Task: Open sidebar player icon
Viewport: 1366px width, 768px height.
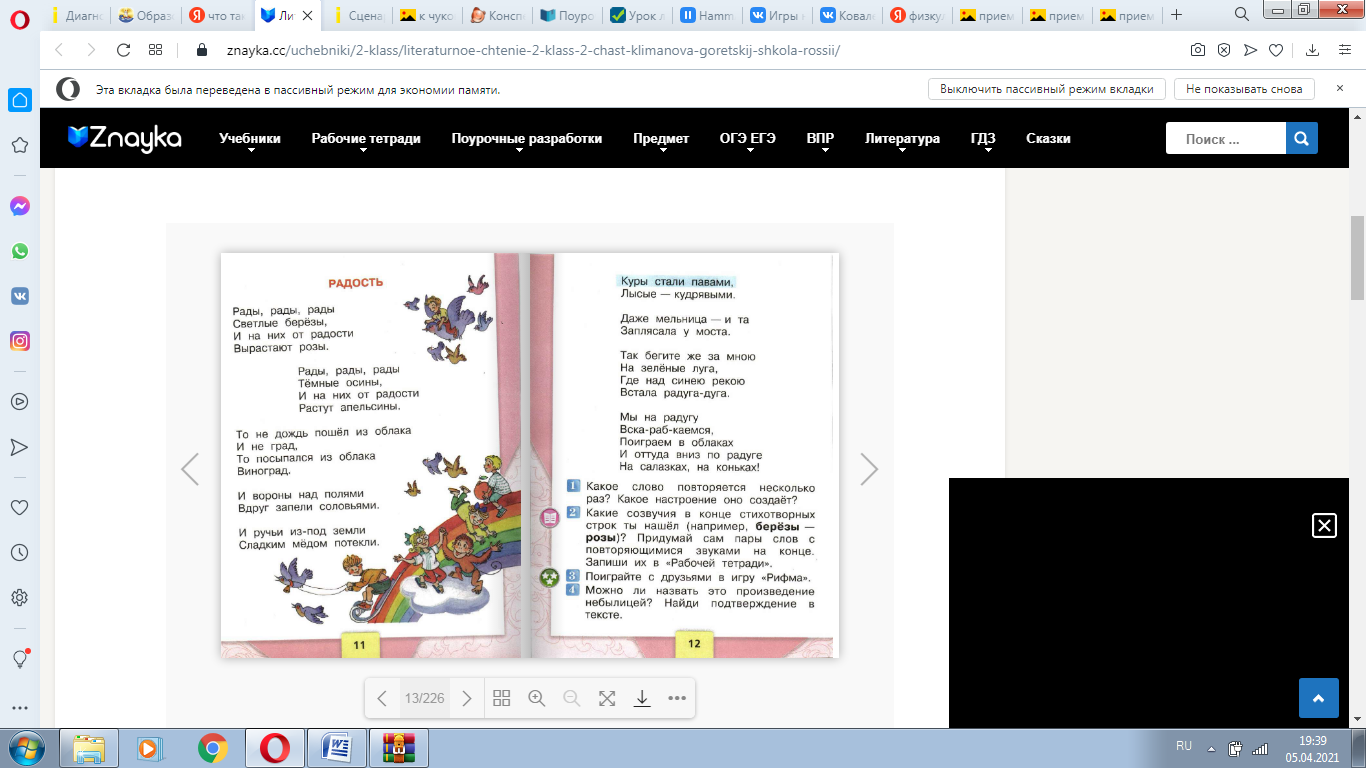Action: [x=19, y=401]
